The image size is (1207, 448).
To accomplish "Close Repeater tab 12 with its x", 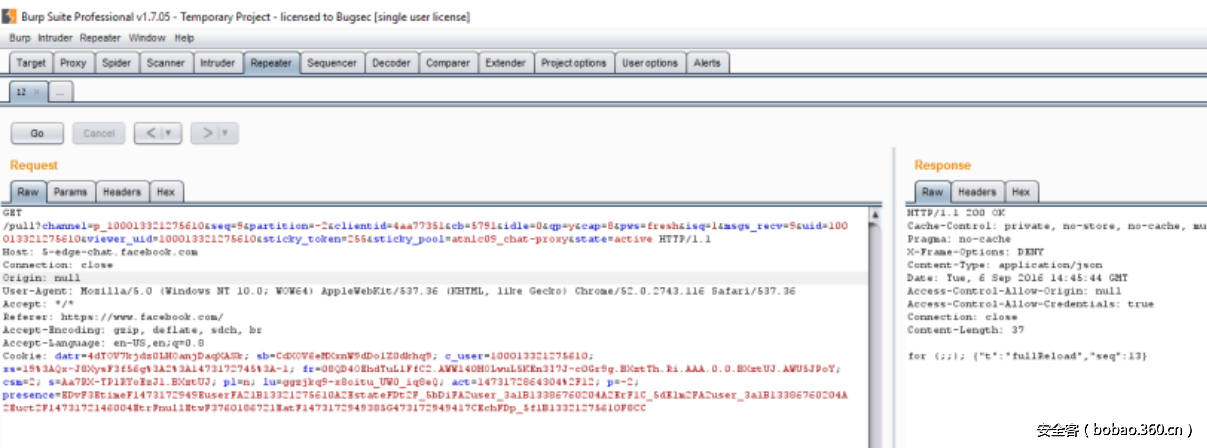I will pos(37,92).
